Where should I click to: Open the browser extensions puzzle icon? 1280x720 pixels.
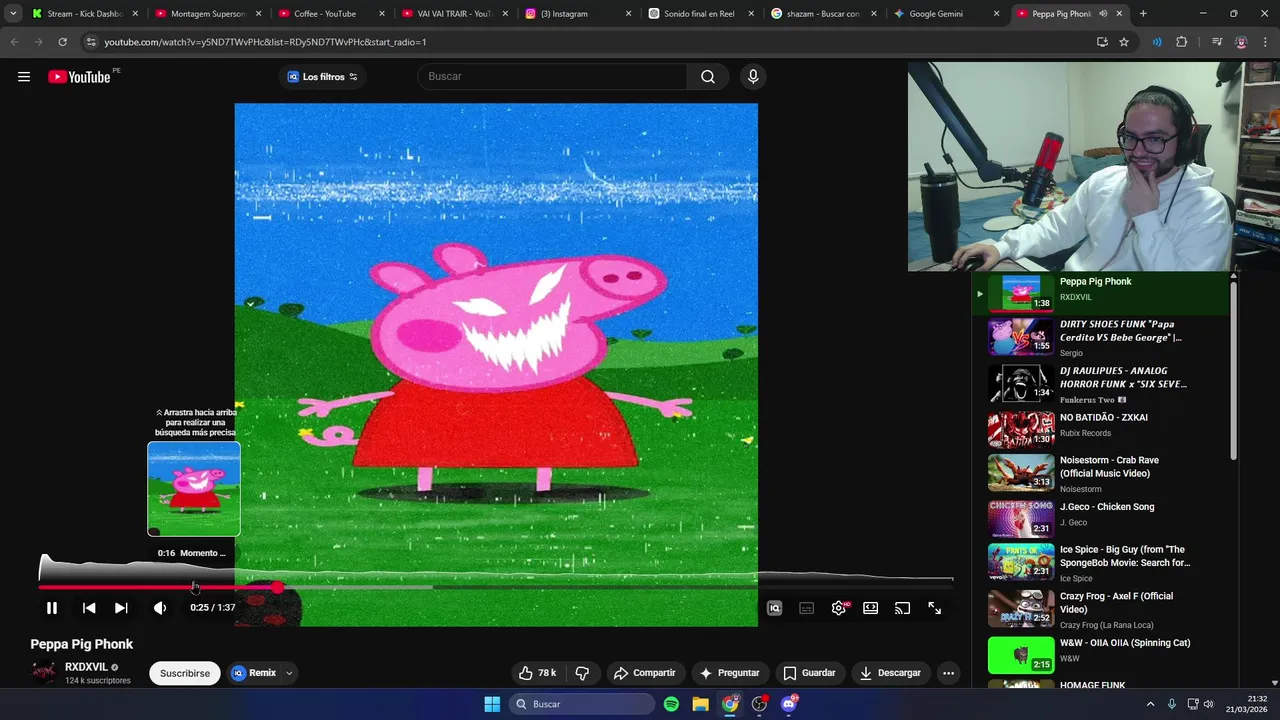[1182, 42]
